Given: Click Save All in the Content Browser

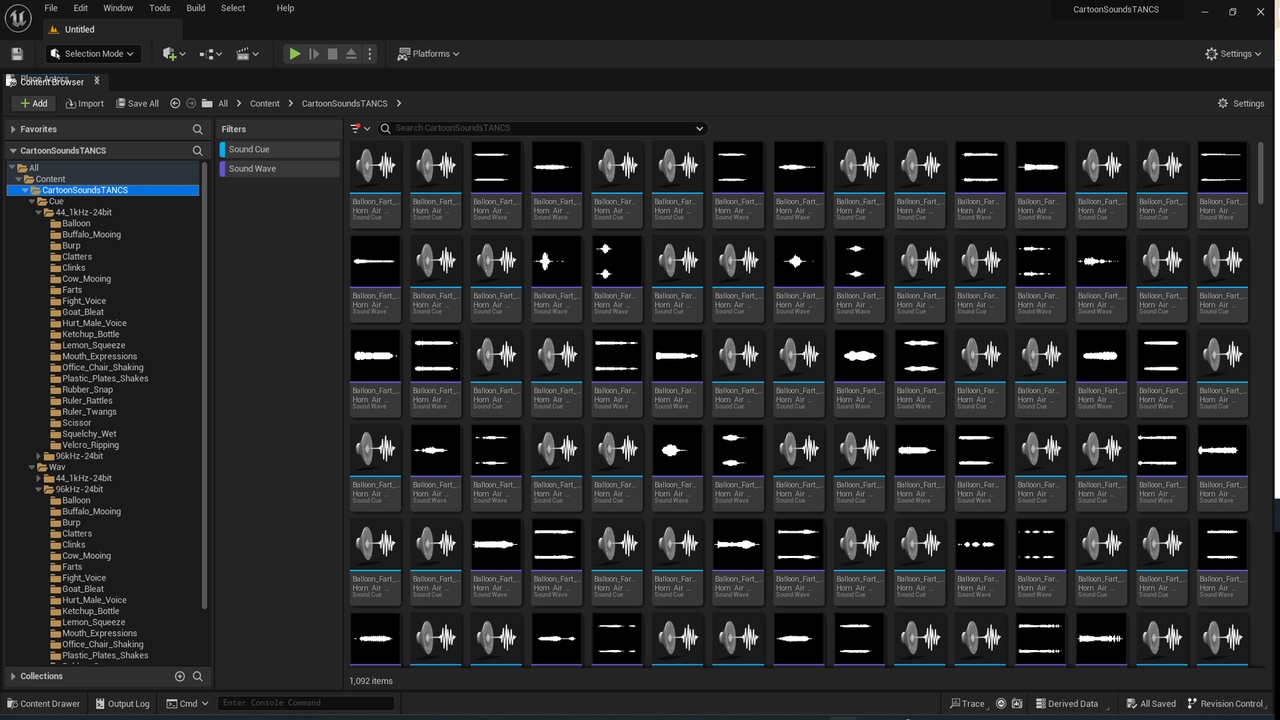Looking at the screenshot, I should click(x=137, y=103).
